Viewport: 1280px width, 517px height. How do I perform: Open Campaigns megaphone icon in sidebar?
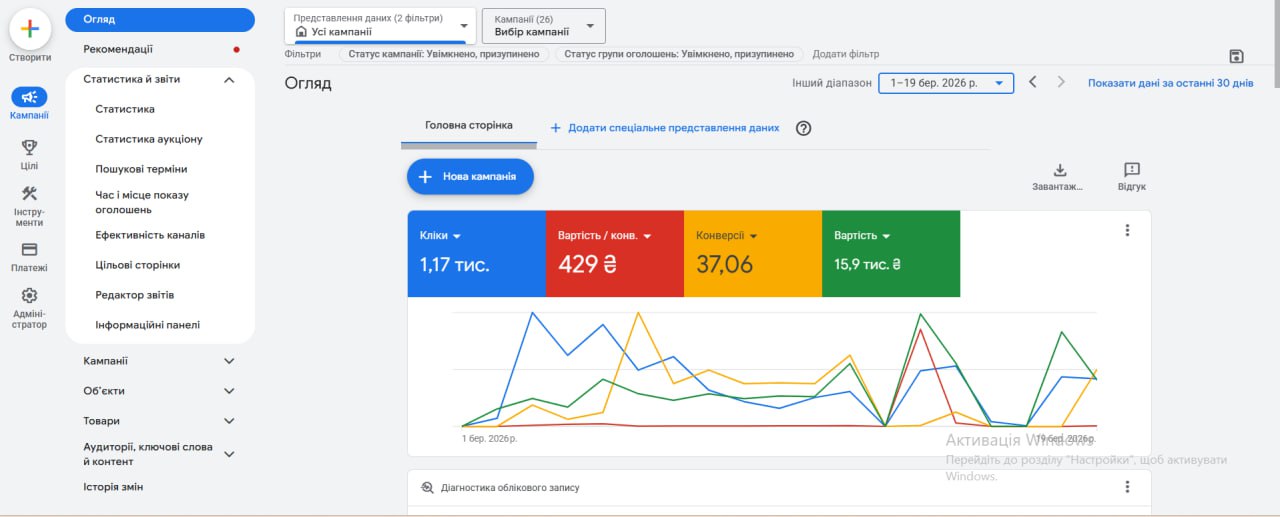point(29,97)
